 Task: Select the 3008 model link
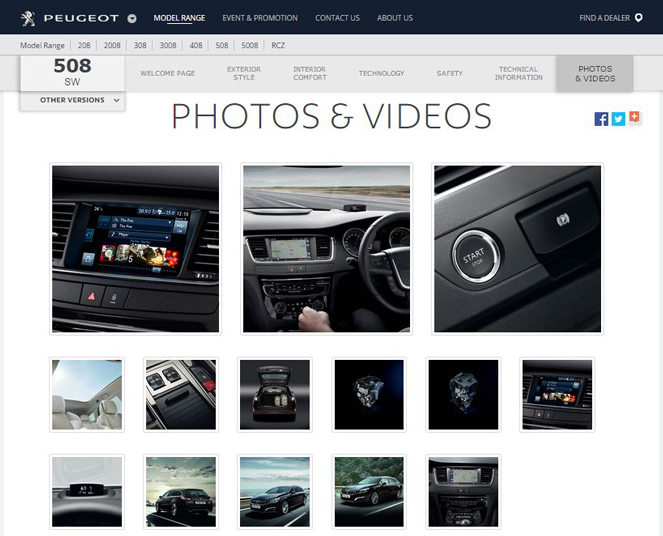pyautogui.click(x=168, y=45)
